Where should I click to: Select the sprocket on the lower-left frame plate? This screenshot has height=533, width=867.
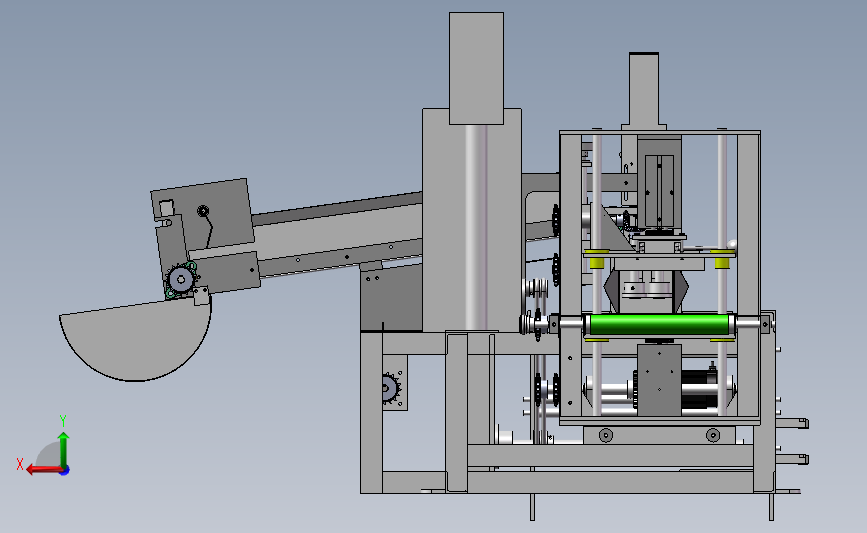point(390,389)
